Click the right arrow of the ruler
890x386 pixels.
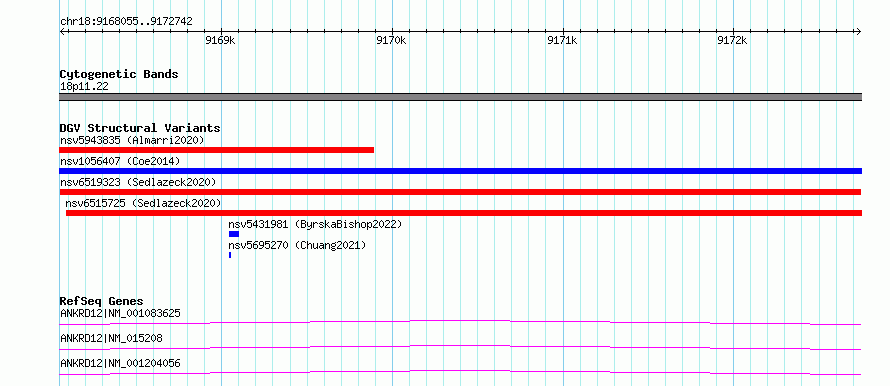[859, 31]
